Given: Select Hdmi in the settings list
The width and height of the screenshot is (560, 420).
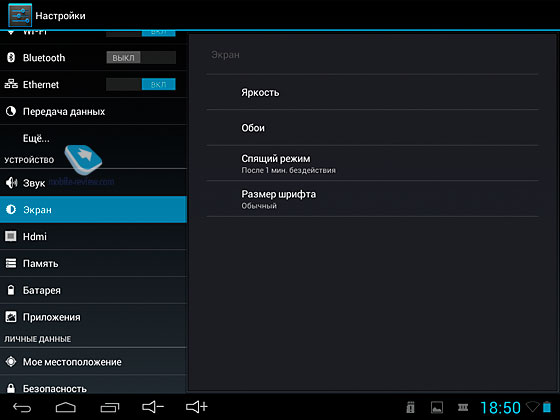Looking at the screenshot, I should [94, 236].
